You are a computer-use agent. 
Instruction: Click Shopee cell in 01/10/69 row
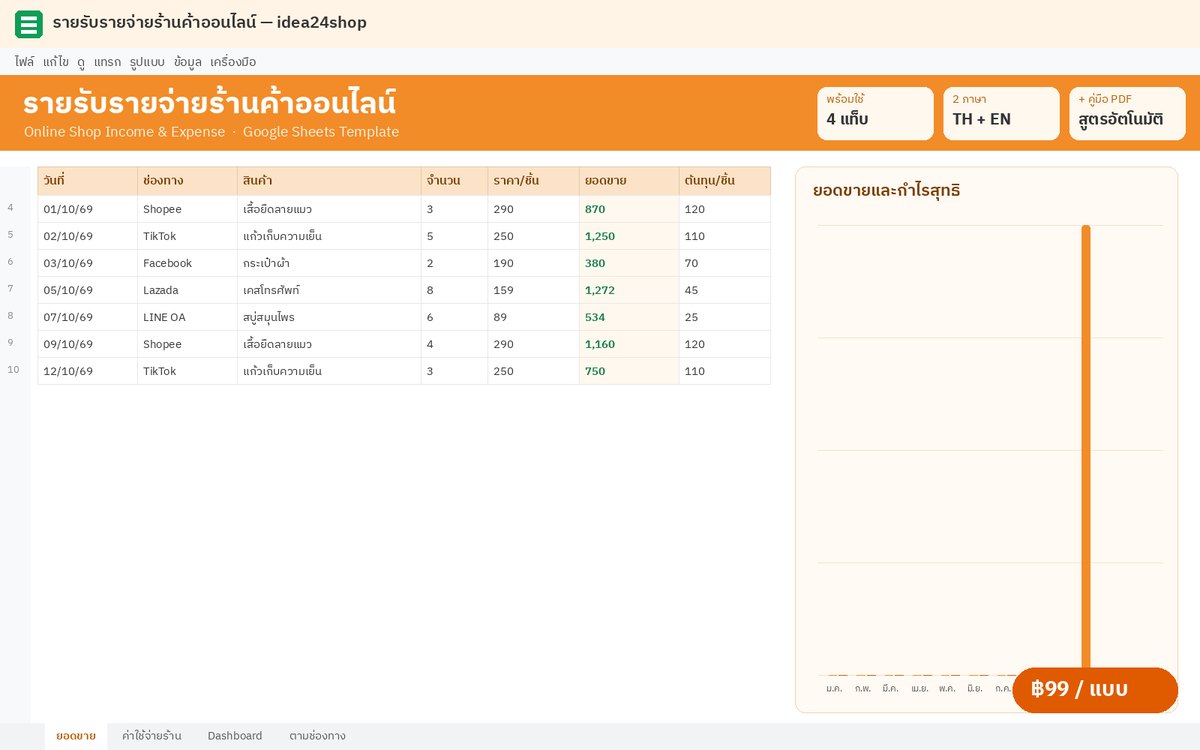[187, 209]
